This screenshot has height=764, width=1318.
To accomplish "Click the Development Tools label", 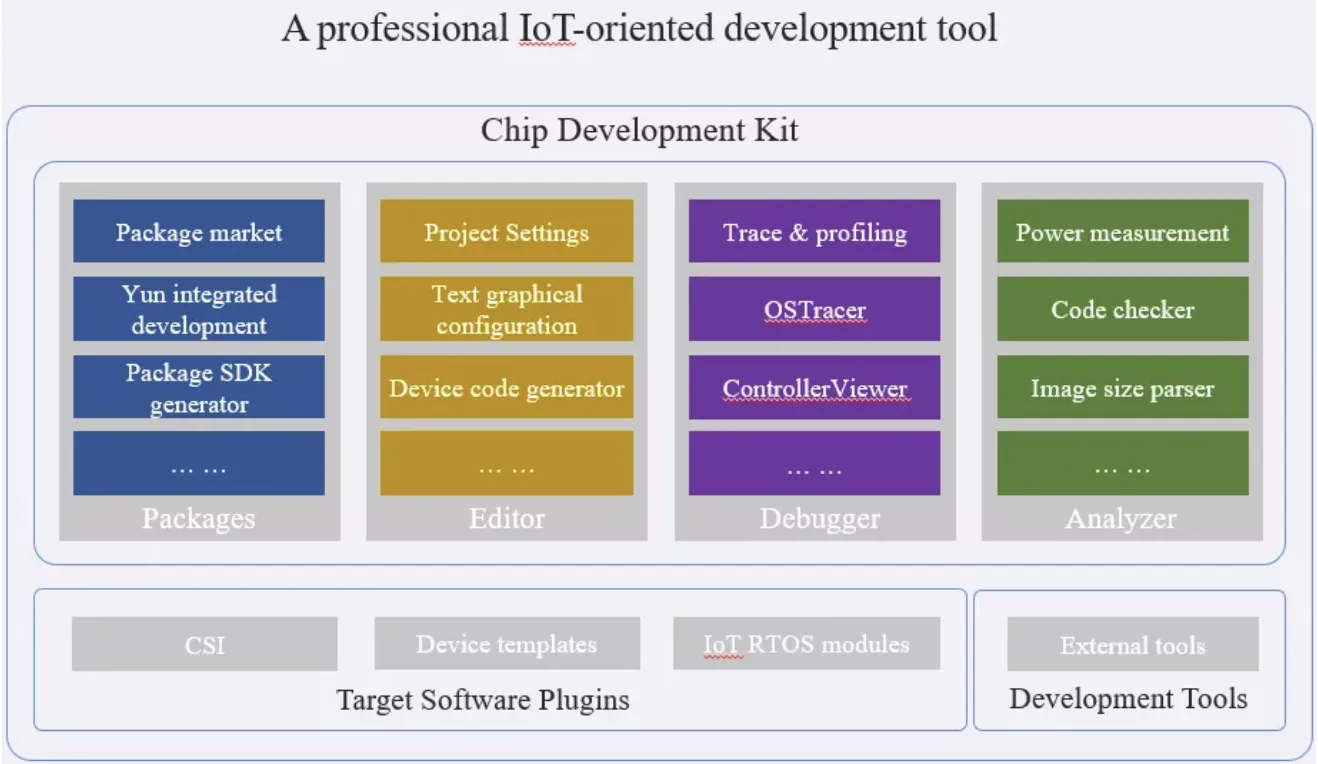I will pyautogui.click(x=1128, y=697).
